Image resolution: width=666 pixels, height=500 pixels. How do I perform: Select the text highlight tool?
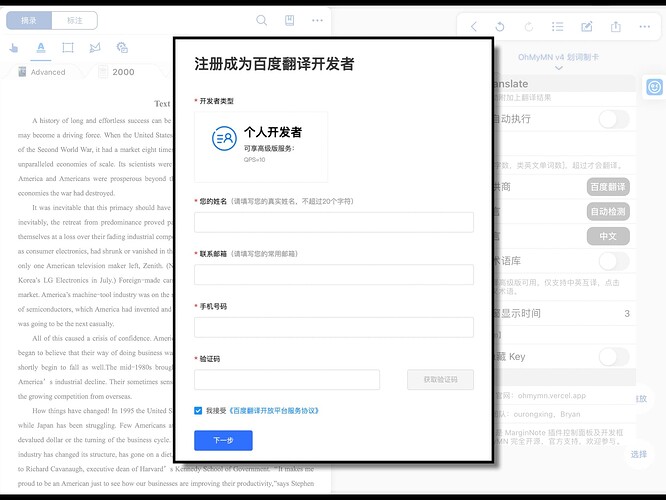pyautogui.click(x=41, y=48)
